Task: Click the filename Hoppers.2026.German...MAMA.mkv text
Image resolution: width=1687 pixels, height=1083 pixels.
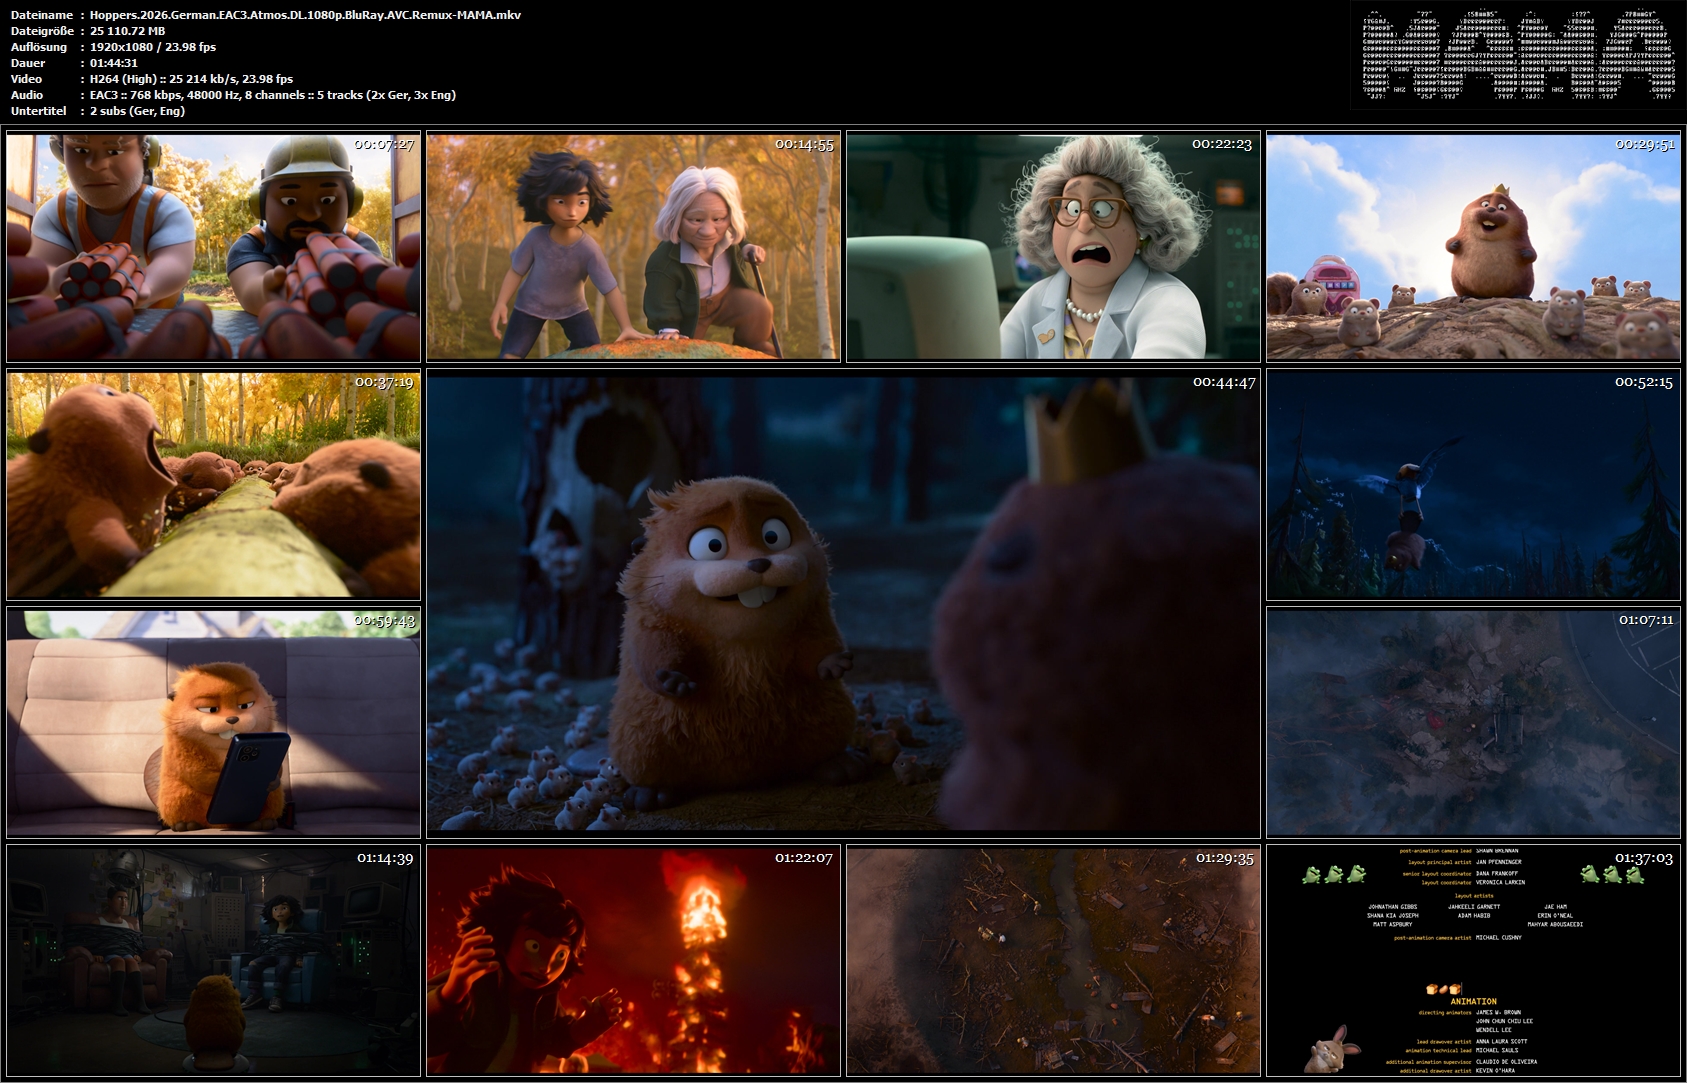Action: pyautogui.click(x=305, y=15)
